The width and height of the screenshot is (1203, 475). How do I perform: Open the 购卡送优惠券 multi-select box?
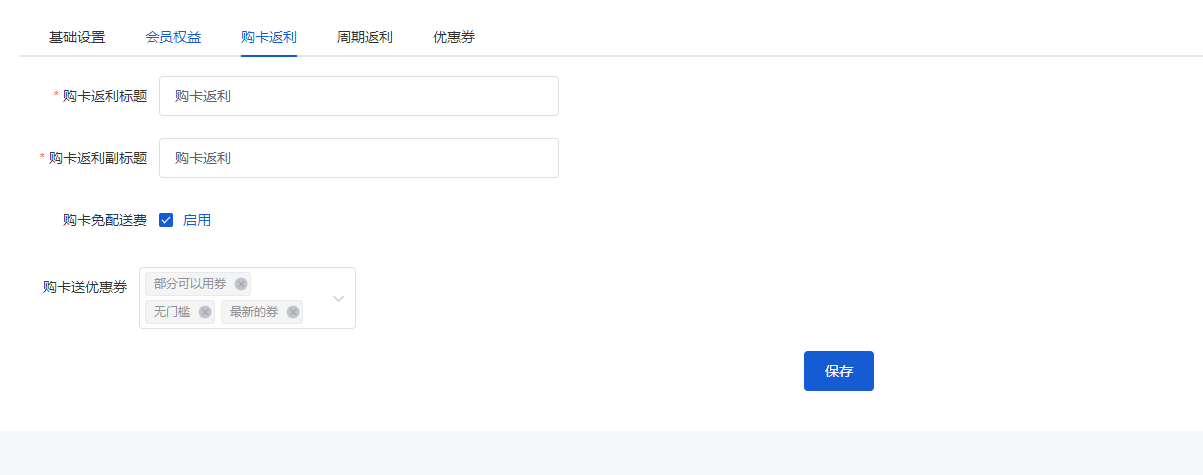tap(247, 298)
